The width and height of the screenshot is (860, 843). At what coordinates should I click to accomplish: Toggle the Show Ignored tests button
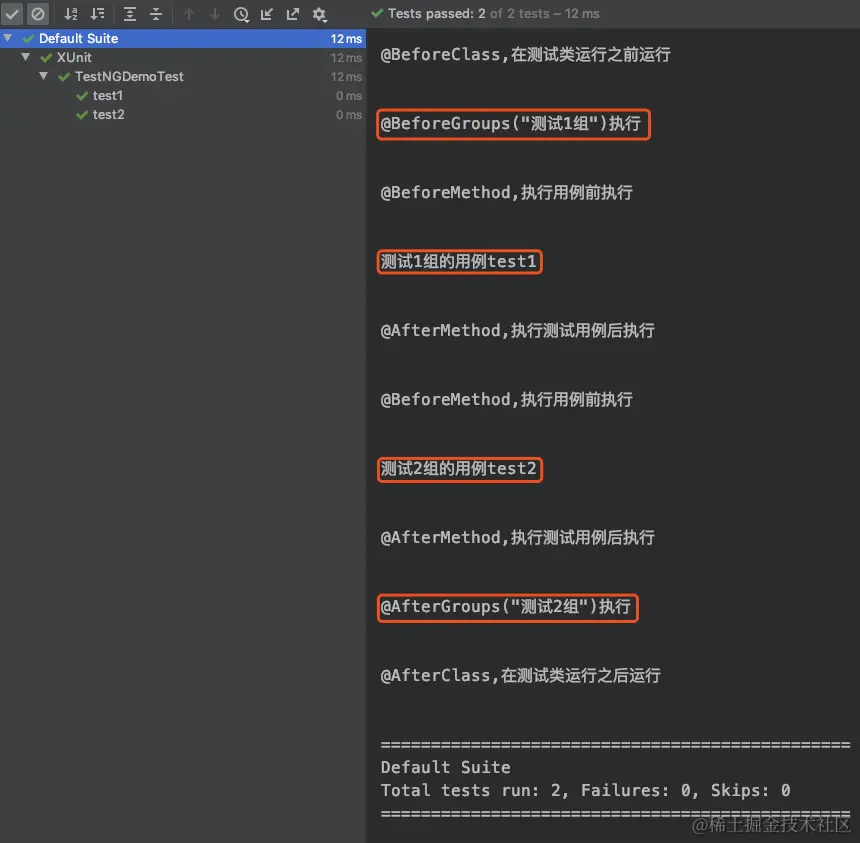tap(38, 14)
